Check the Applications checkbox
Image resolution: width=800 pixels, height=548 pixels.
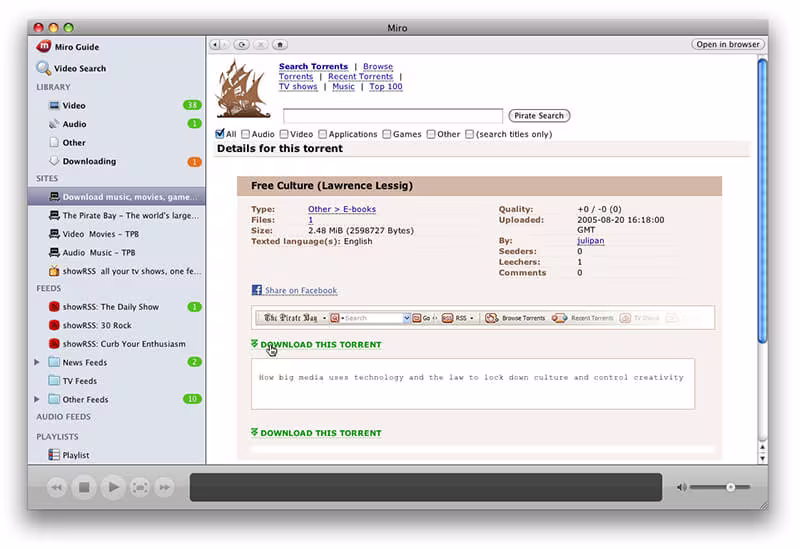[x=322, y=134]
